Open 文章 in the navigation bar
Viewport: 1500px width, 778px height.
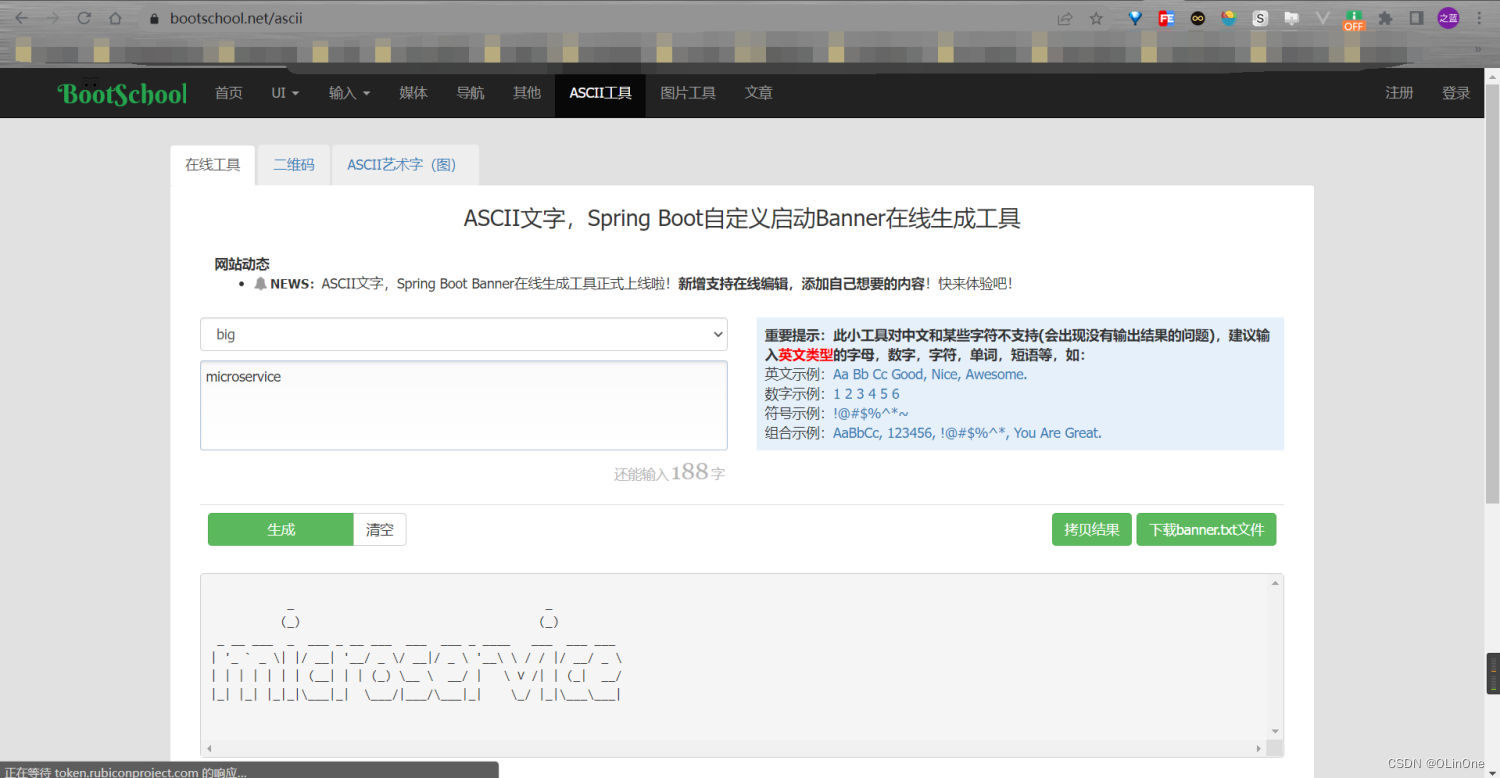pos(759,93)
